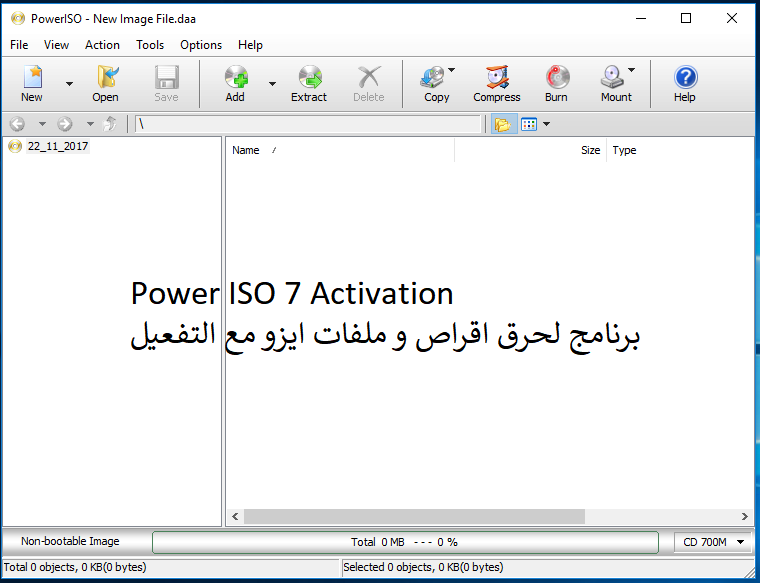Click the New image toolbar icon

pyautogui.click(x=32, y=78)
